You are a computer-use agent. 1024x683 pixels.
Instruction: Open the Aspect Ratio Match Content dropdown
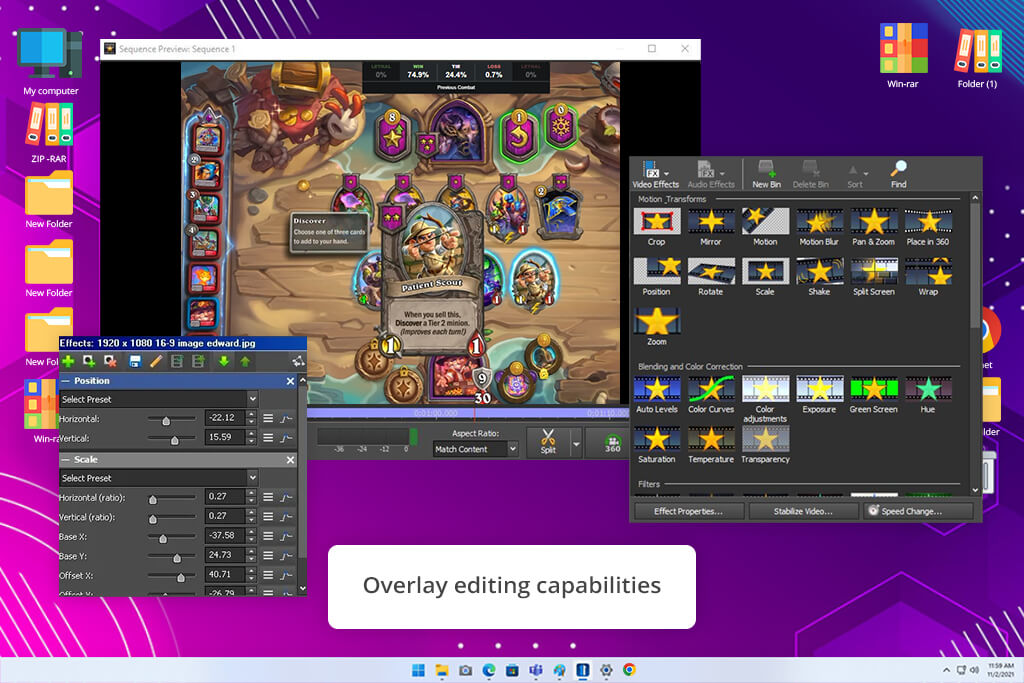(x=475, y=449)
